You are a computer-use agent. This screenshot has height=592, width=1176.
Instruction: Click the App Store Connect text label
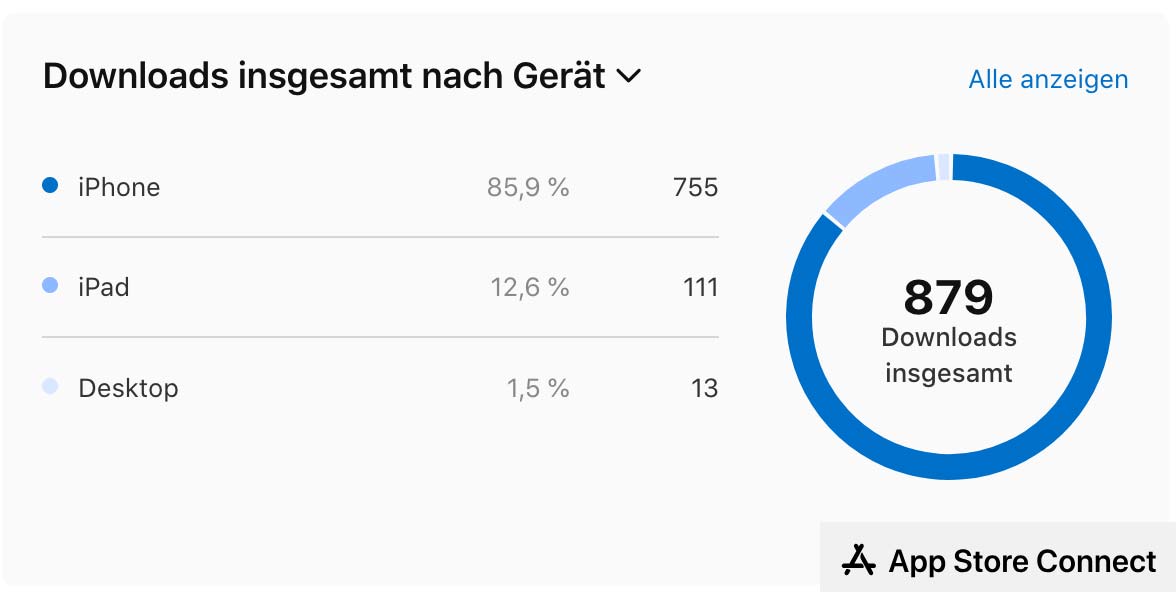point(1022,561)
